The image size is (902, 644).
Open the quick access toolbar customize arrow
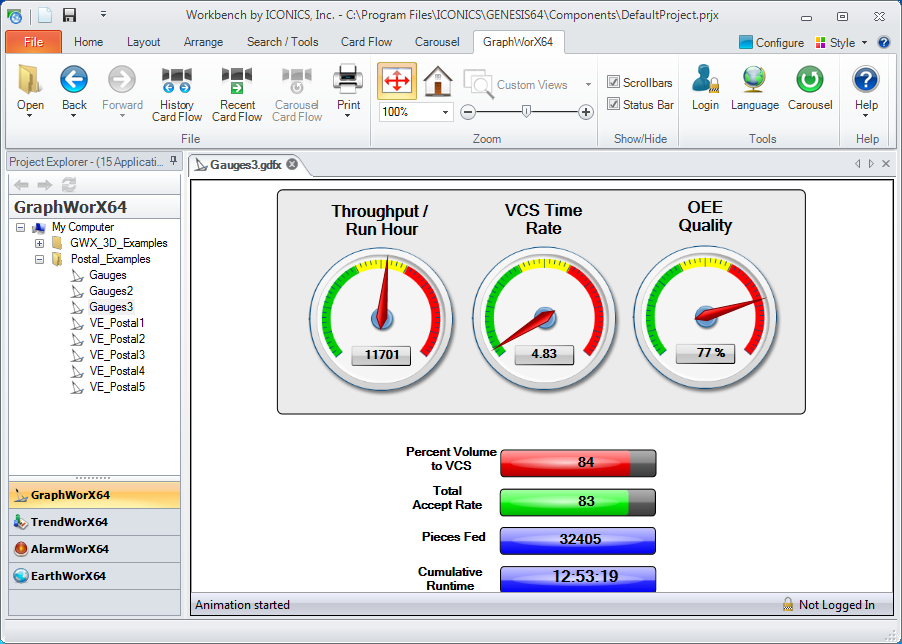coord(104,14)
